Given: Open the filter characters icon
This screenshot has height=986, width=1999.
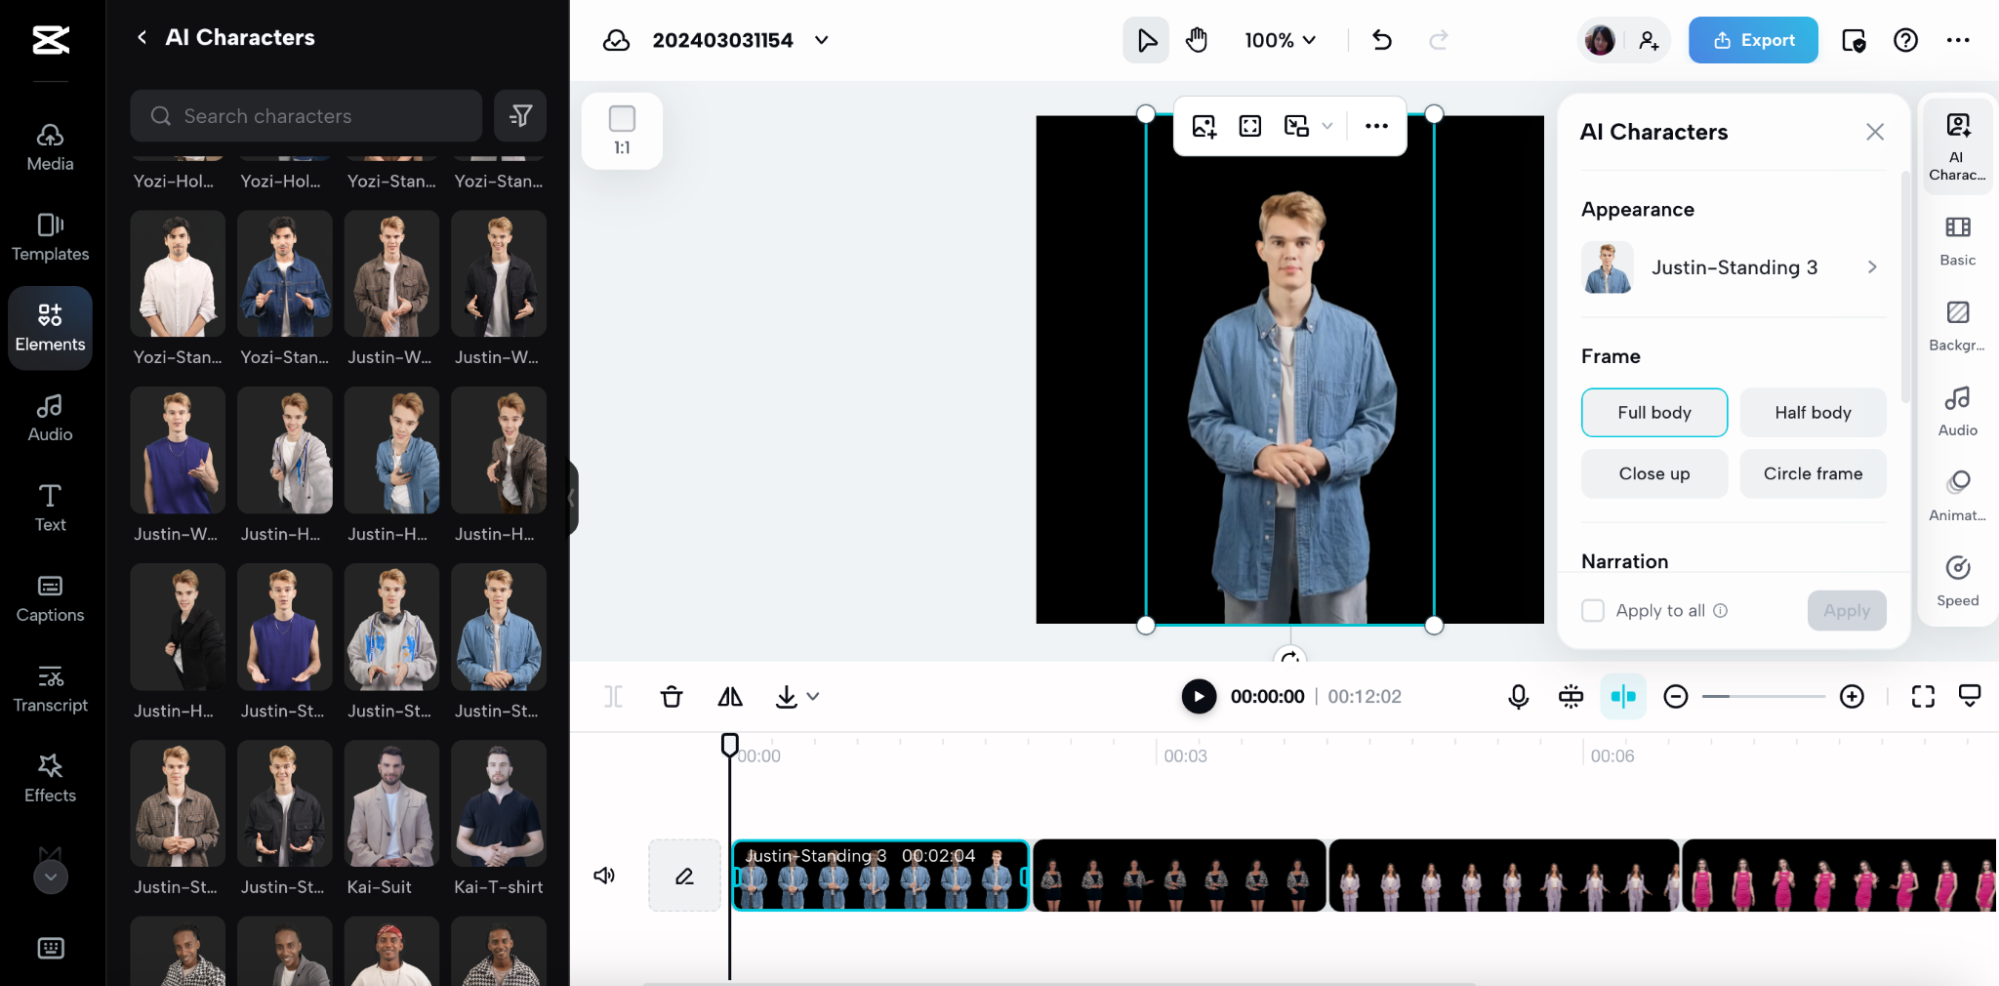Looking at the screenshot, I should (520, 116).
